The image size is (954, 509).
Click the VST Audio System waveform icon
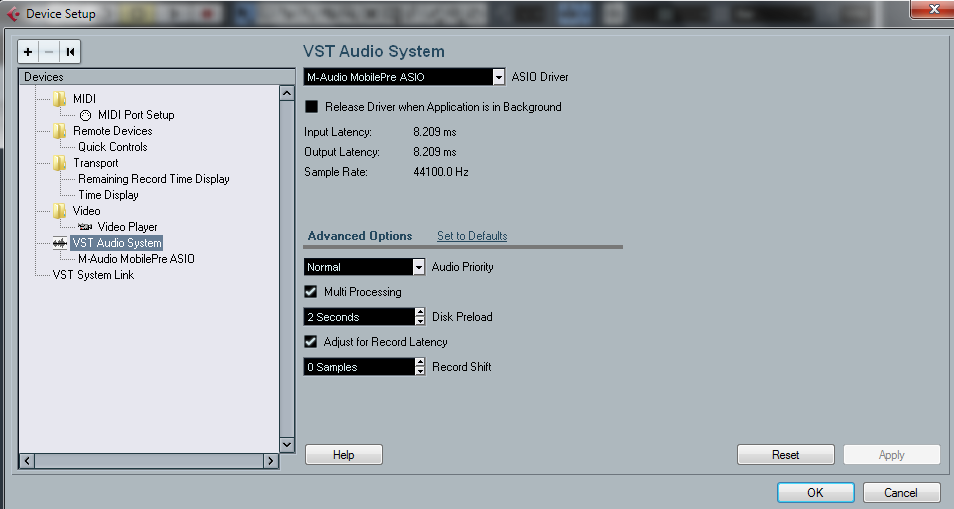point(60,243)
